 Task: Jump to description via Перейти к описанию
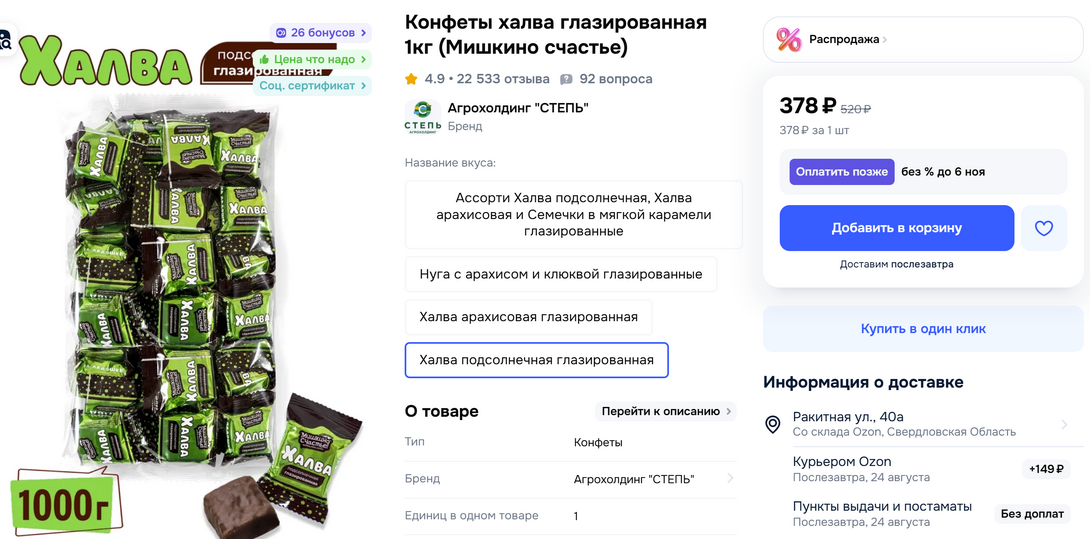pyautogui.click(x=666, y=411)
